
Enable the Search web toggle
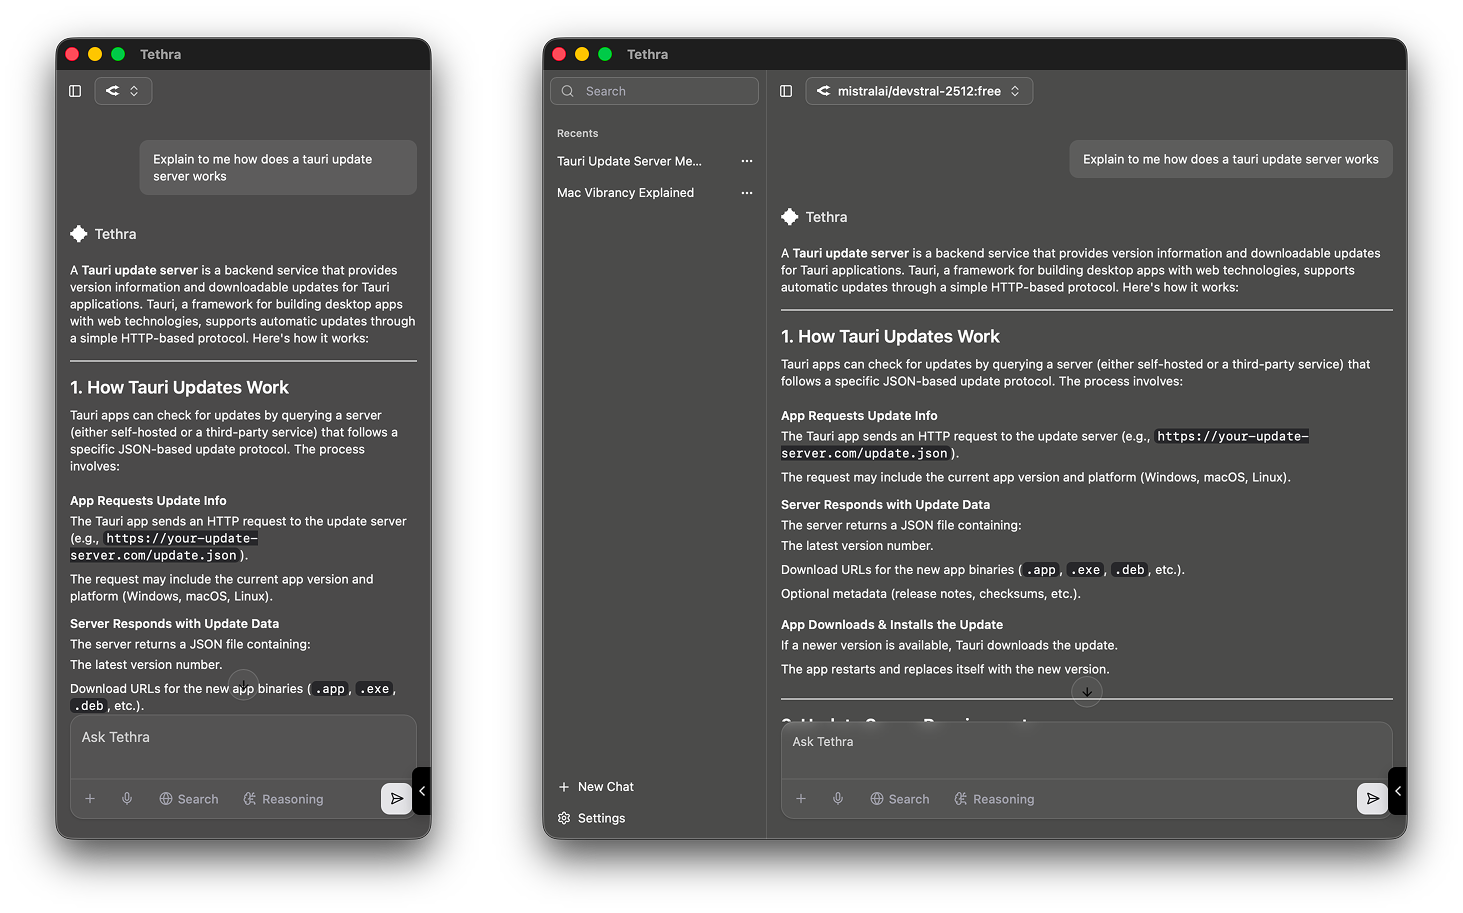899,798
